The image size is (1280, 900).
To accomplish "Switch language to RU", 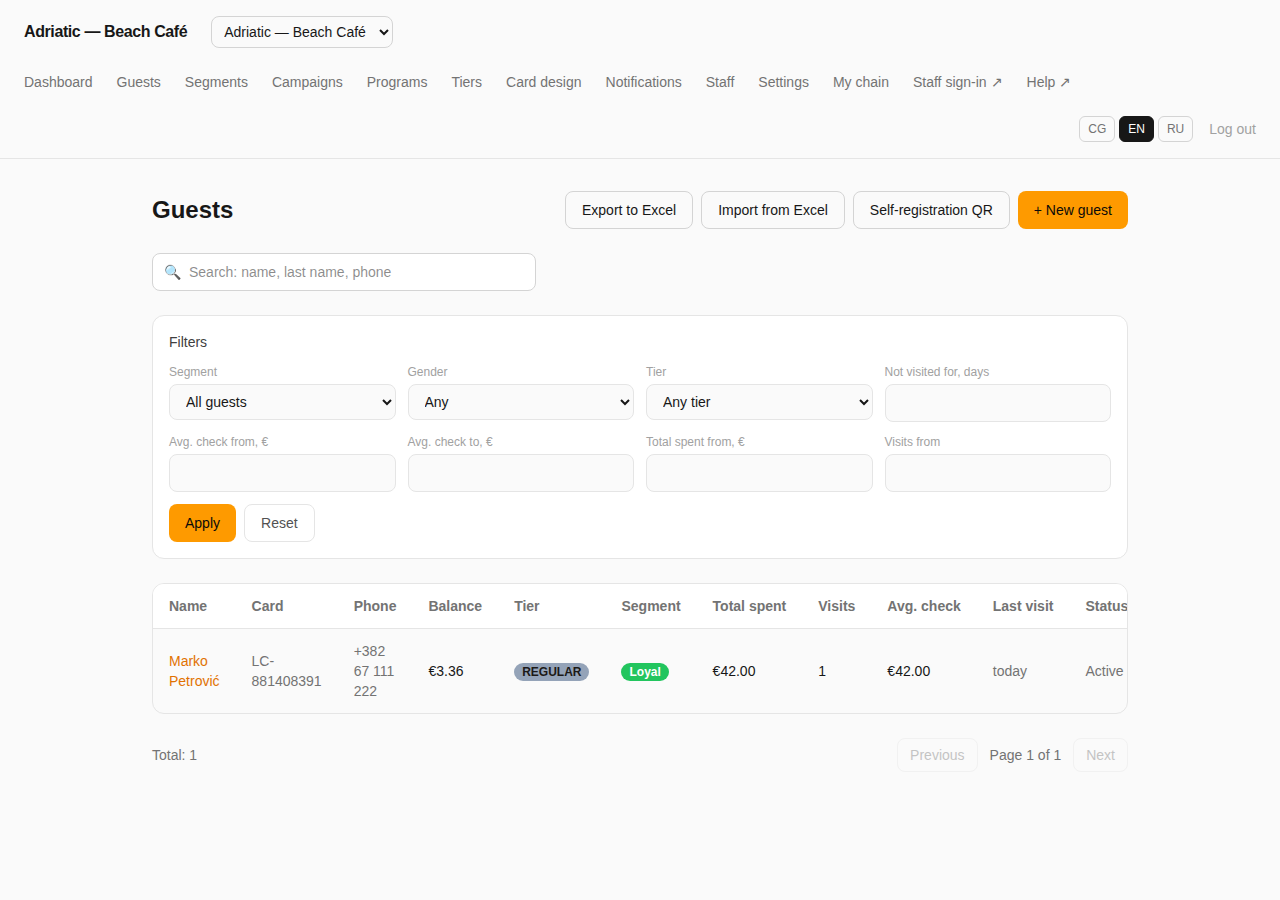I will 1175,129.
